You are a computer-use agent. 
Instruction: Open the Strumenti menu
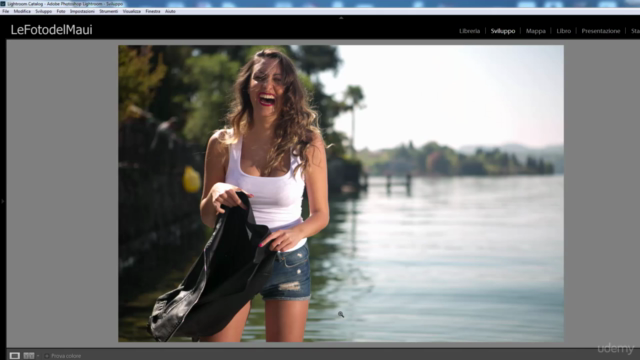(109, 11)
